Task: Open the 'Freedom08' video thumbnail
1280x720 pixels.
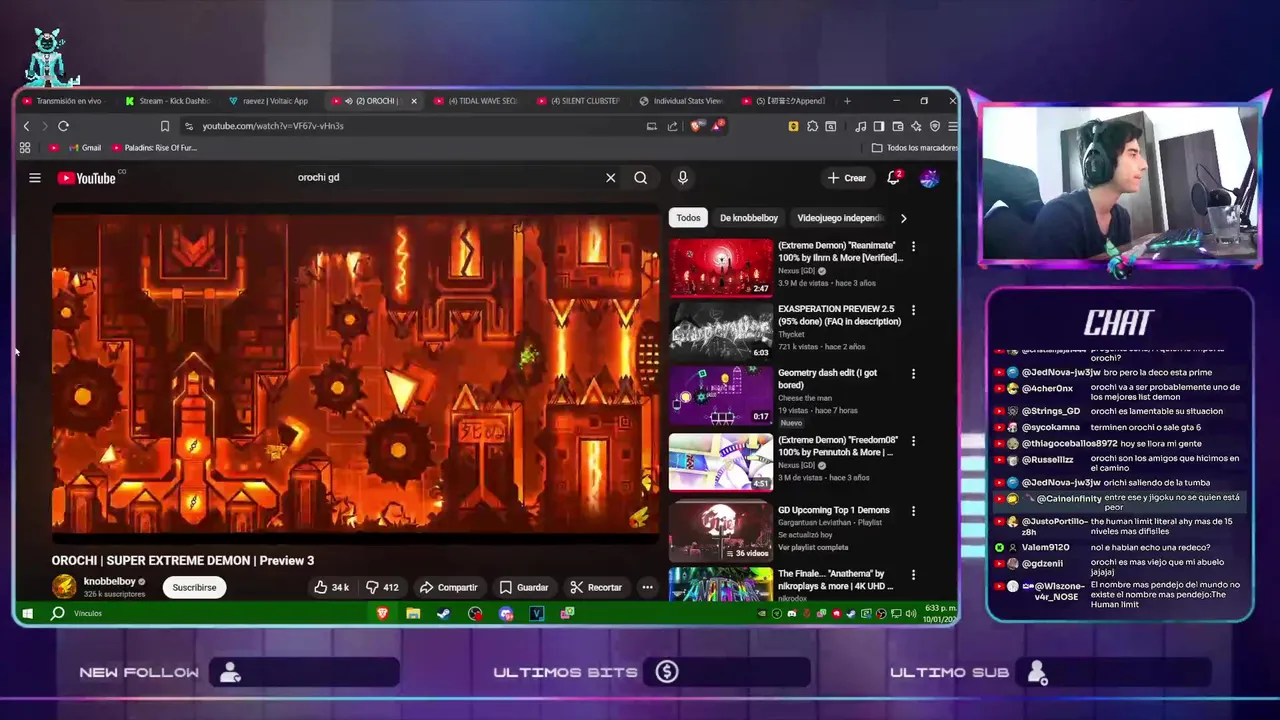Action: 721,461
